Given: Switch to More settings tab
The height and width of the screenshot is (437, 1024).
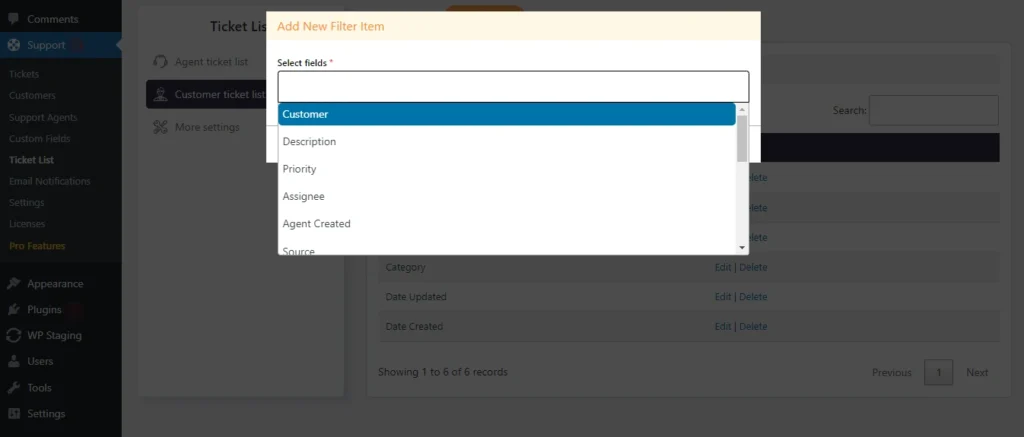Looking at the screenshot, I should 207,127.
